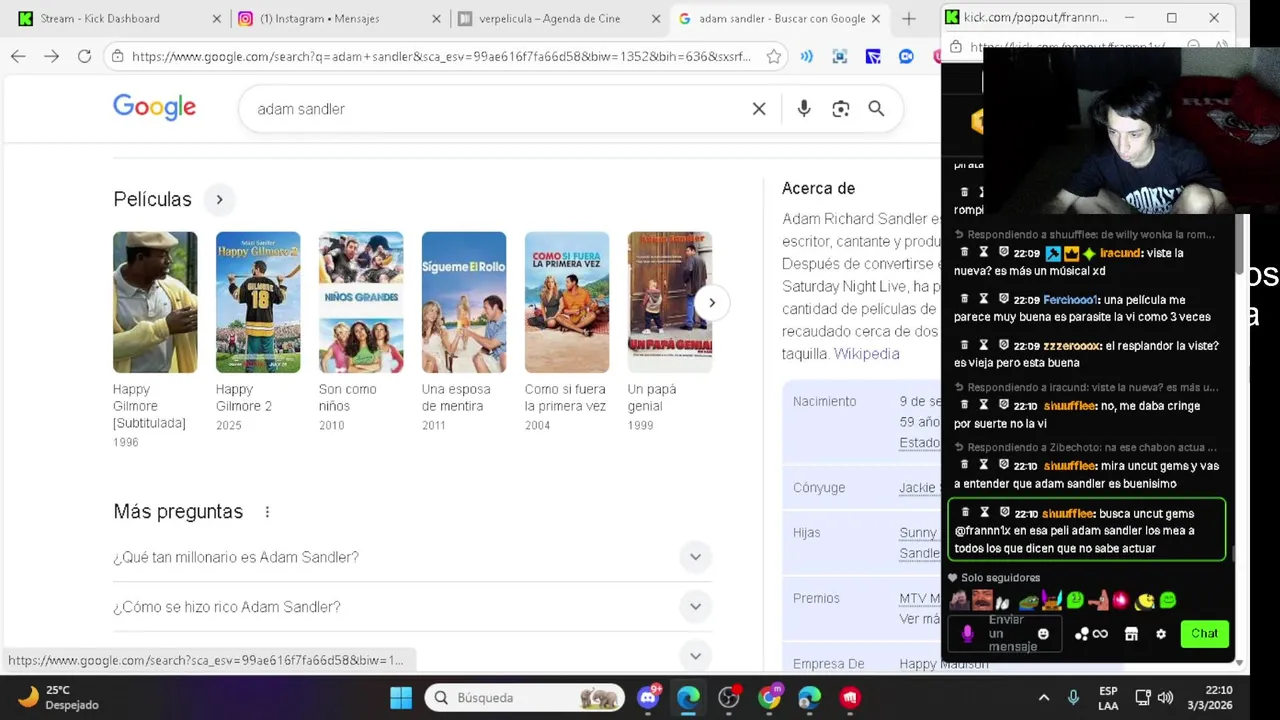The width and height of the screenshot is (1280, 720).
Task: Open a new browser tab
Action: tap(908, 18)
